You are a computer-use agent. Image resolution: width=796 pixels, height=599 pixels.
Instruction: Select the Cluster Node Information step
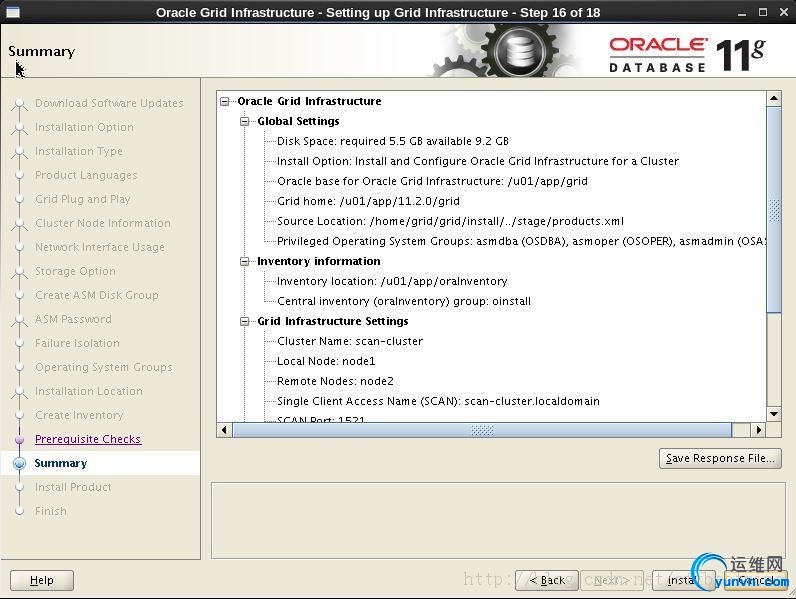click(103, 223)
